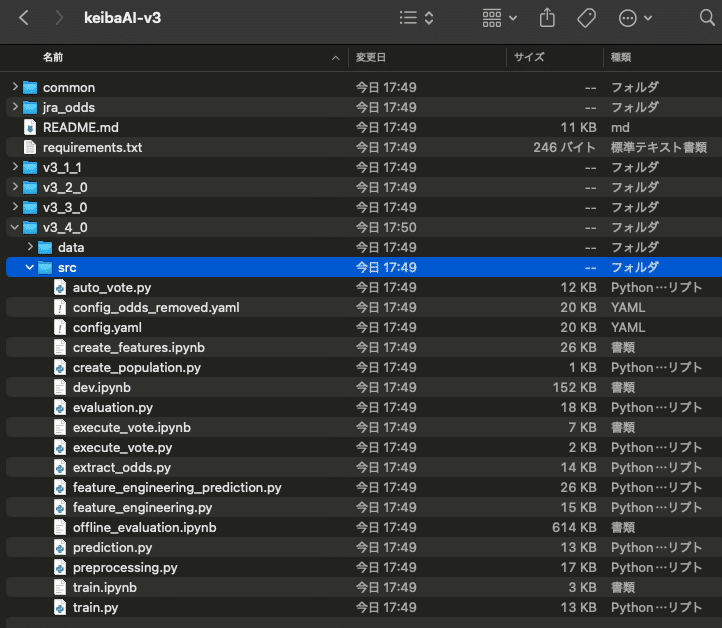Go forward with the right arrow button
This screenshot has width=722, height=628.
[x=59, y=18]
